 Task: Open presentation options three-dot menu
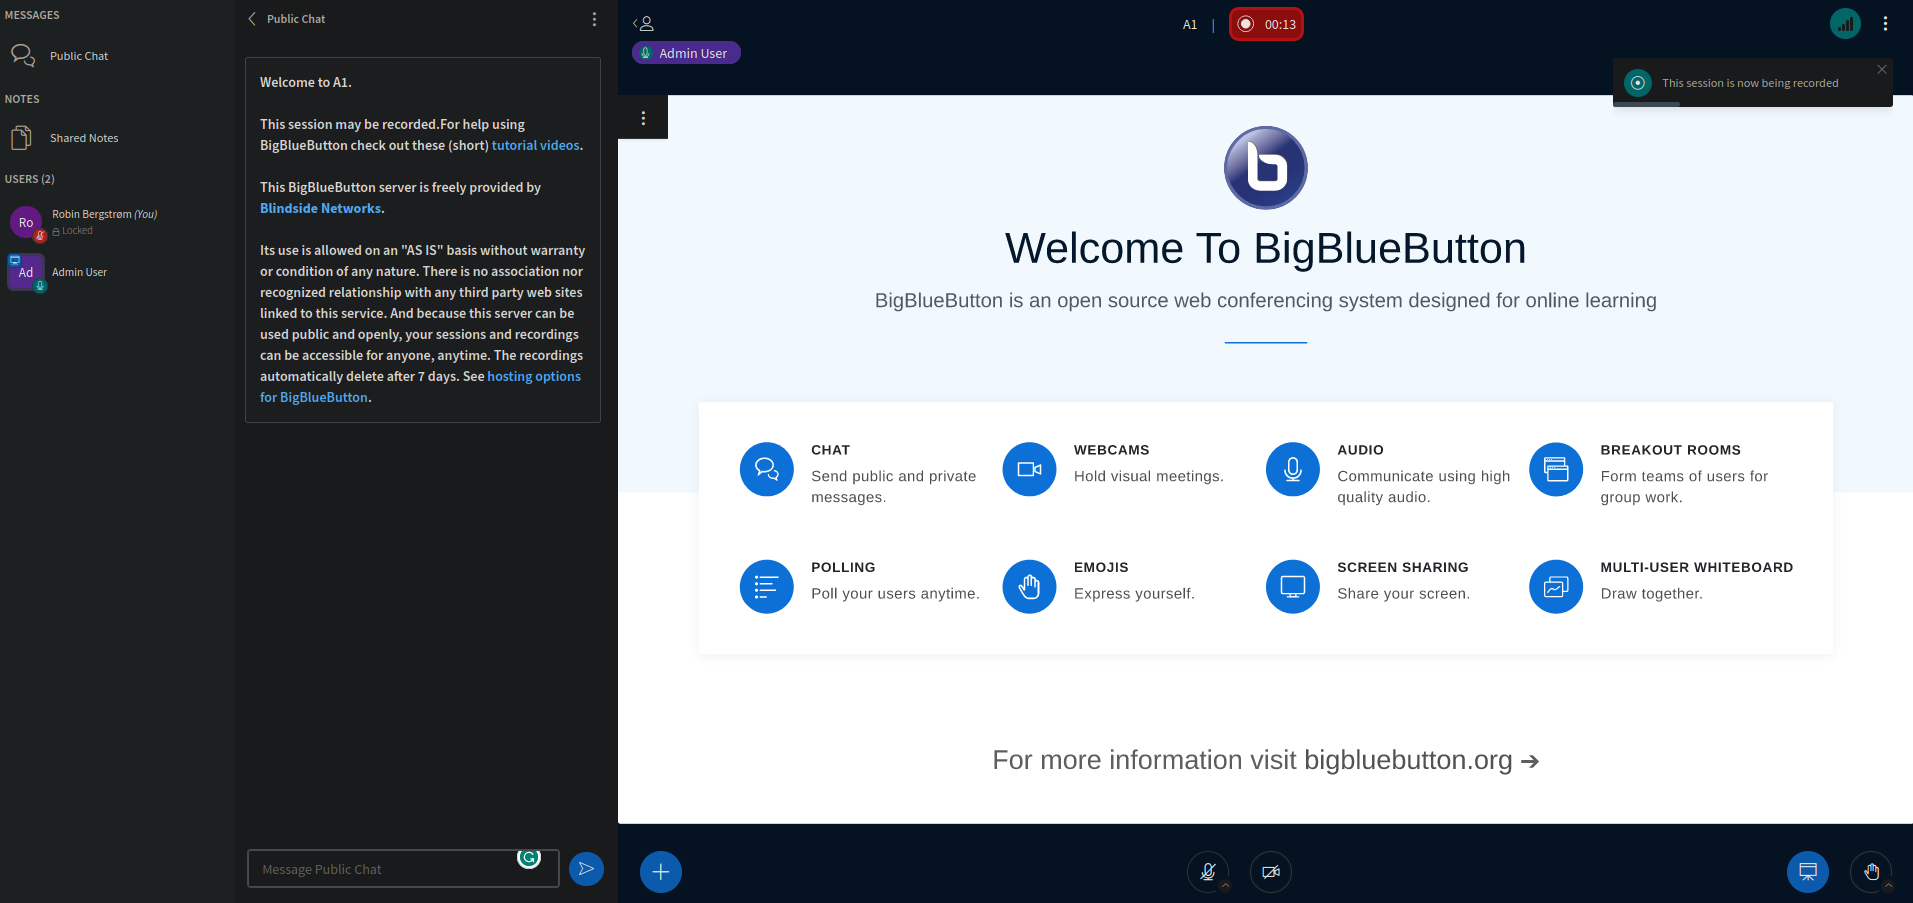[x=643, y=118]
